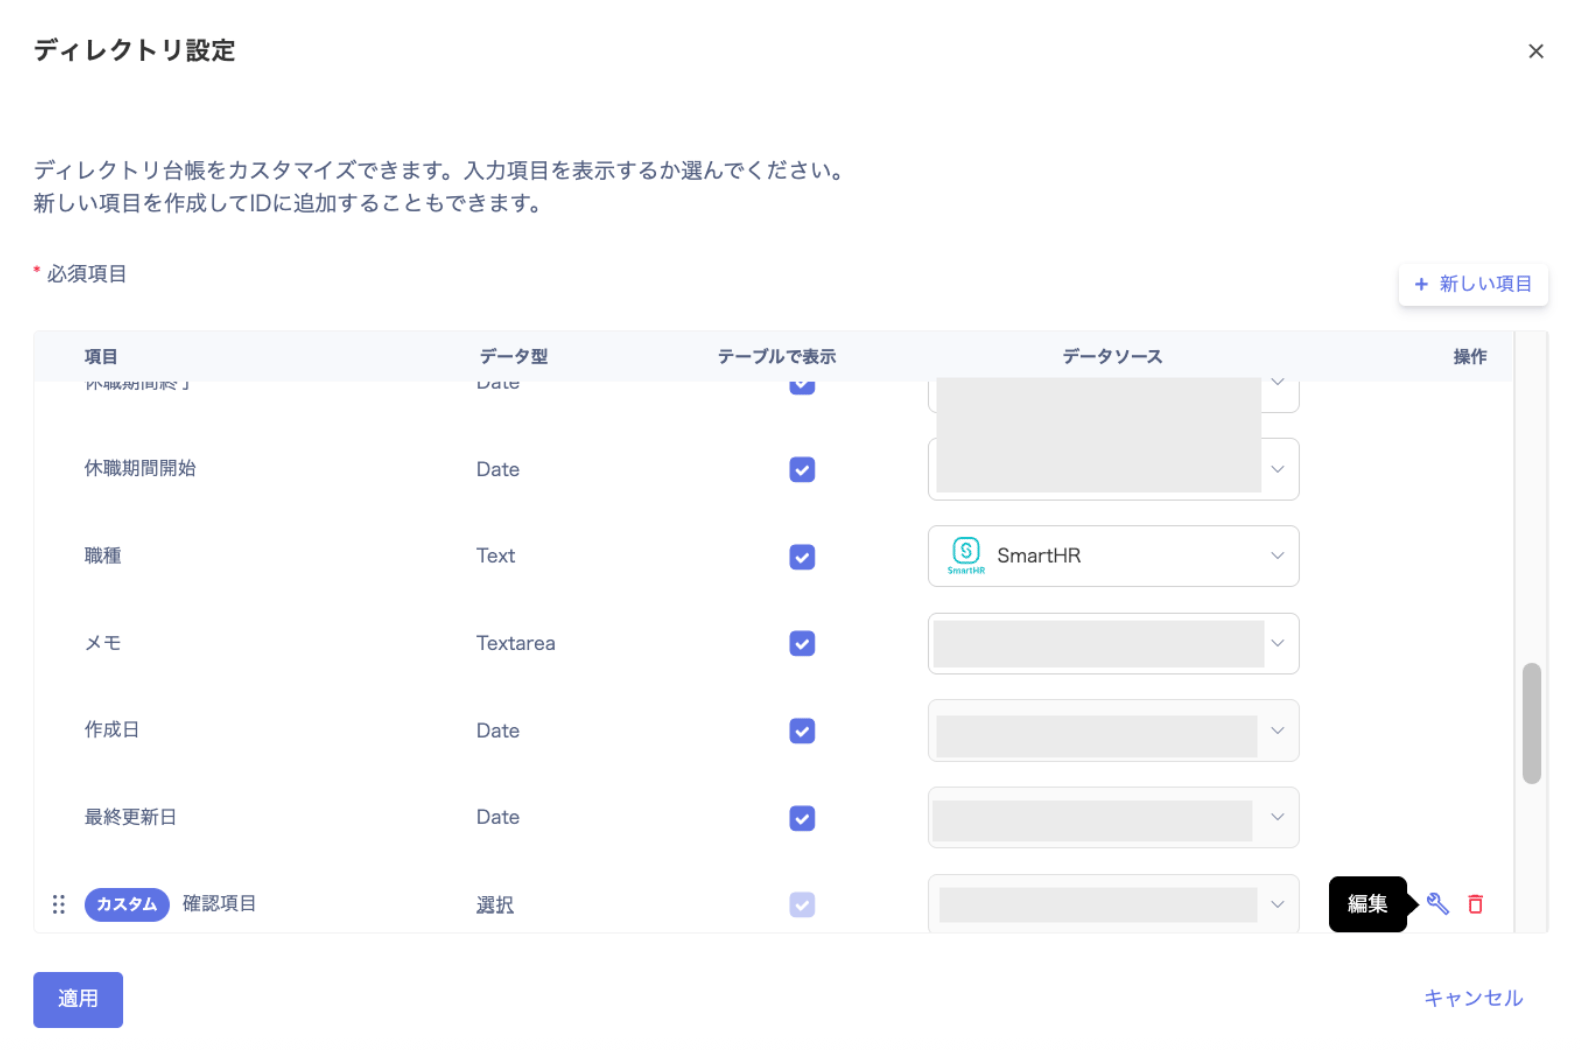Screen dimensions: 1580x1050
Task: Click the 操作 column header
Action: coord(1469,356)
